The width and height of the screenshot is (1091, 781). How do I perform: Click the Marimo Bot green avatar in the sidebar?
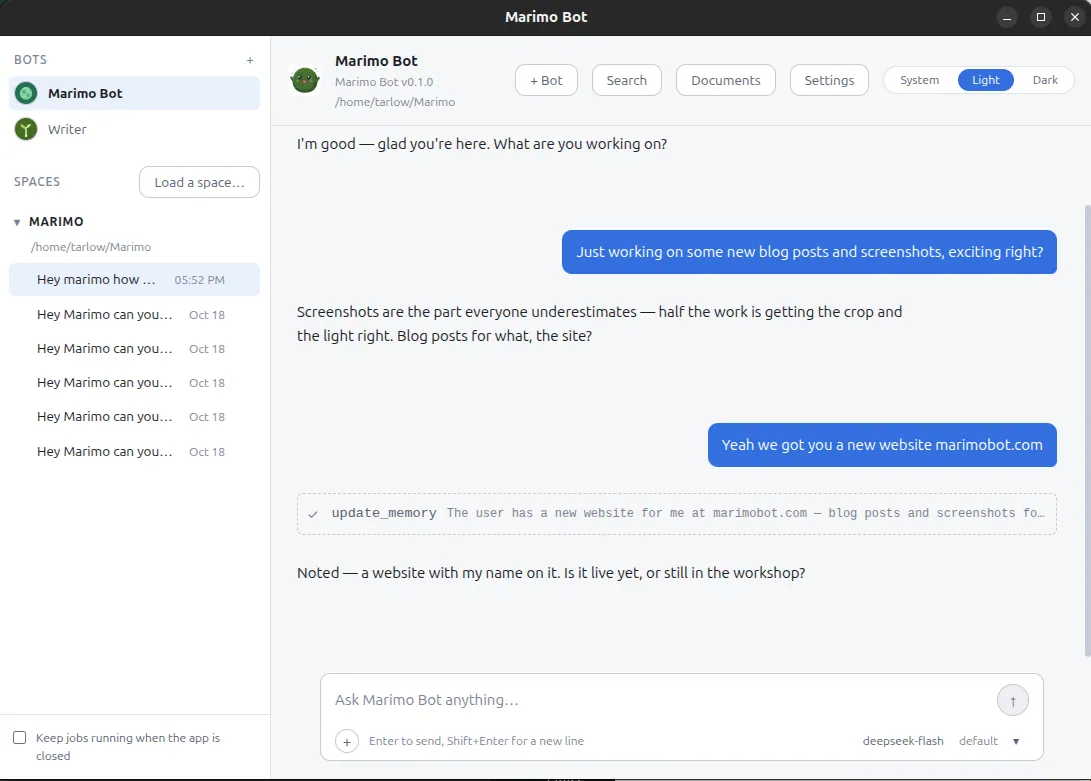pos(26,93)
